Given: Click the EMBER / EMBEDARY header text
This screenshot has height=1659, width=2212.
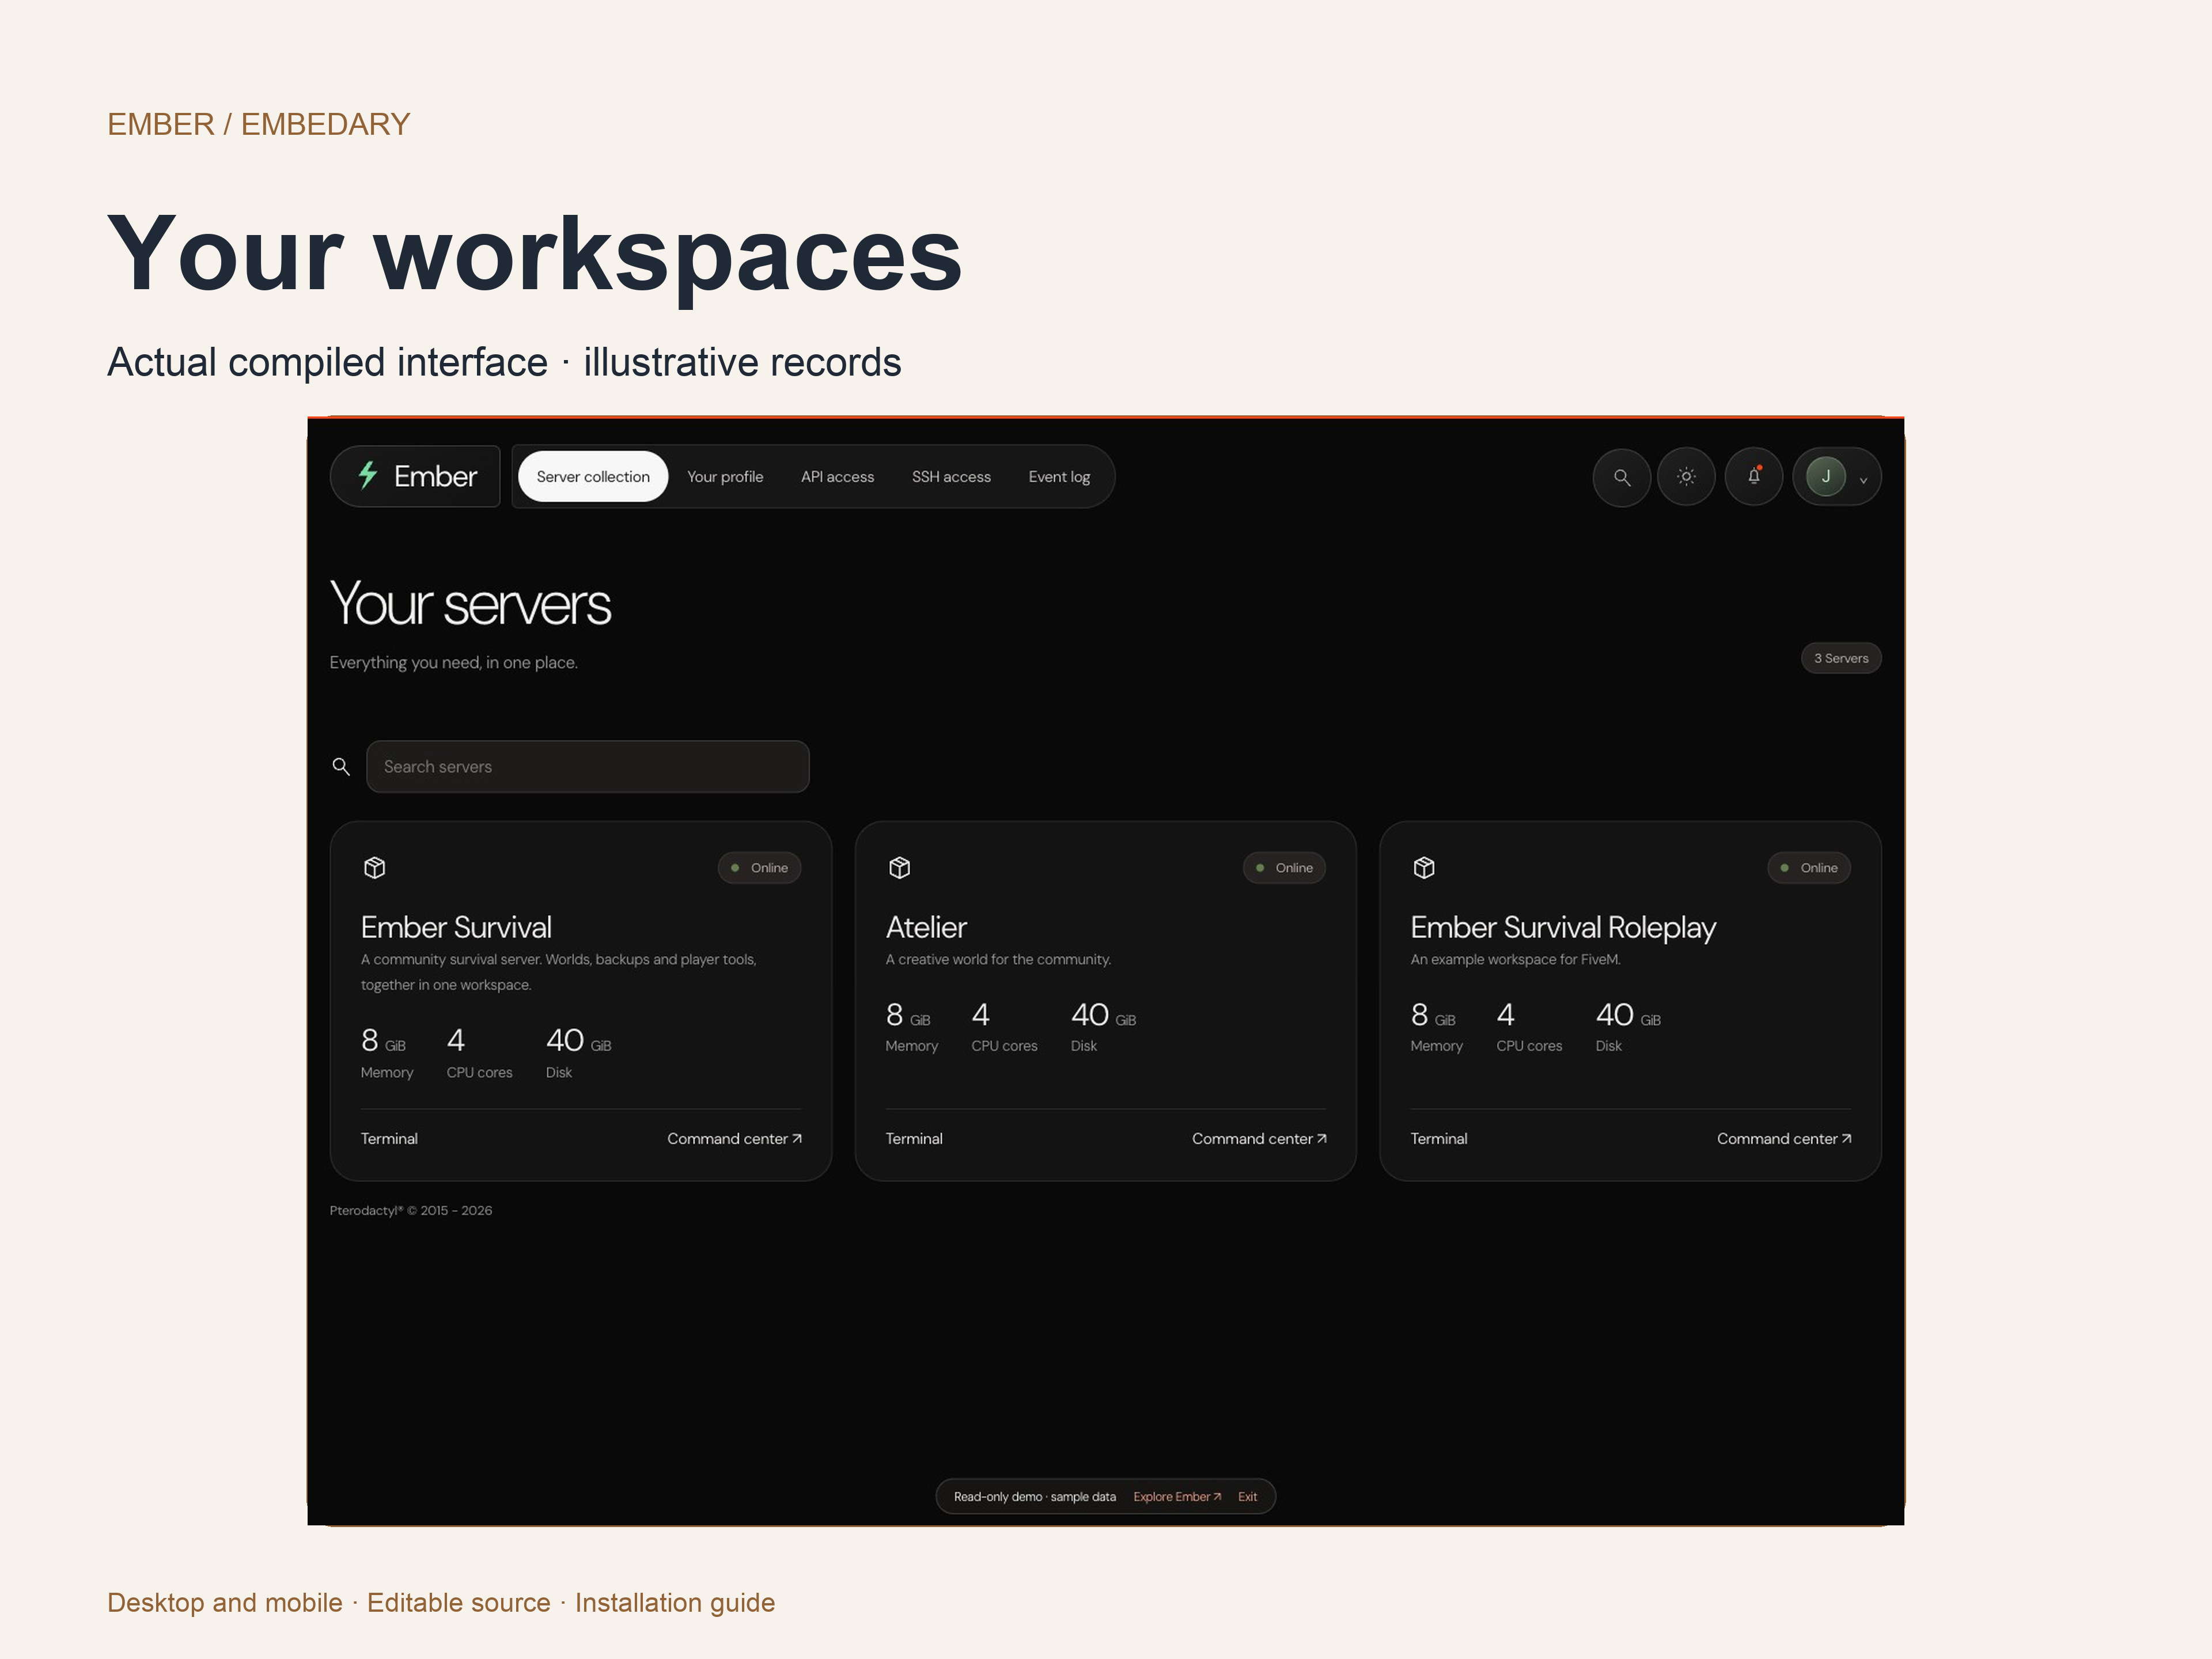Looking at the screenshot, I should pyautogui.click(x=258, y=124).
